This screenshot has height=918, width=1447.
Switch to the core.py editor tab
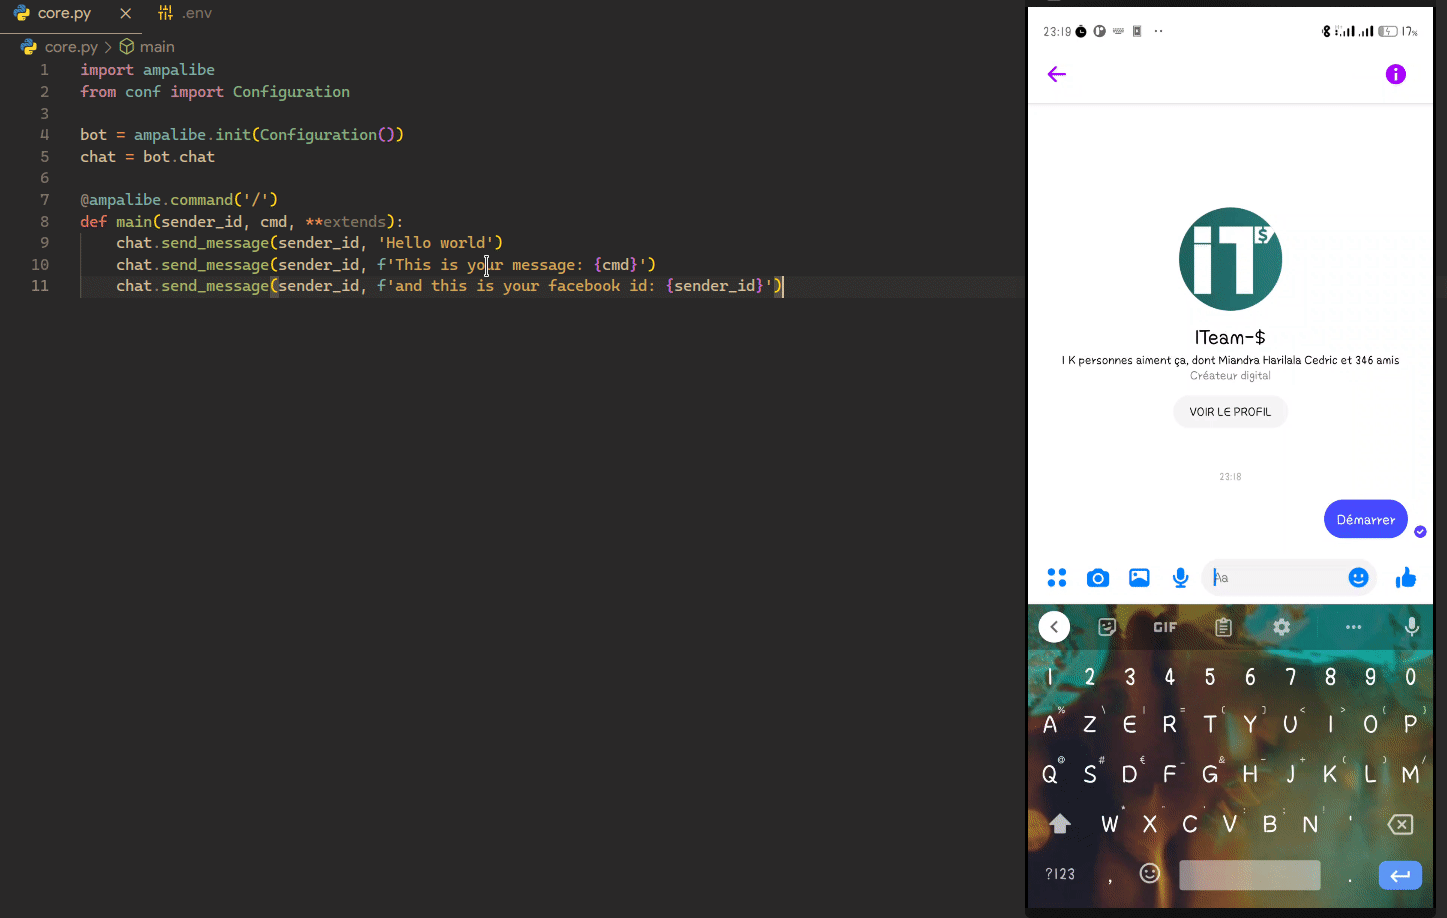[64, 13]
